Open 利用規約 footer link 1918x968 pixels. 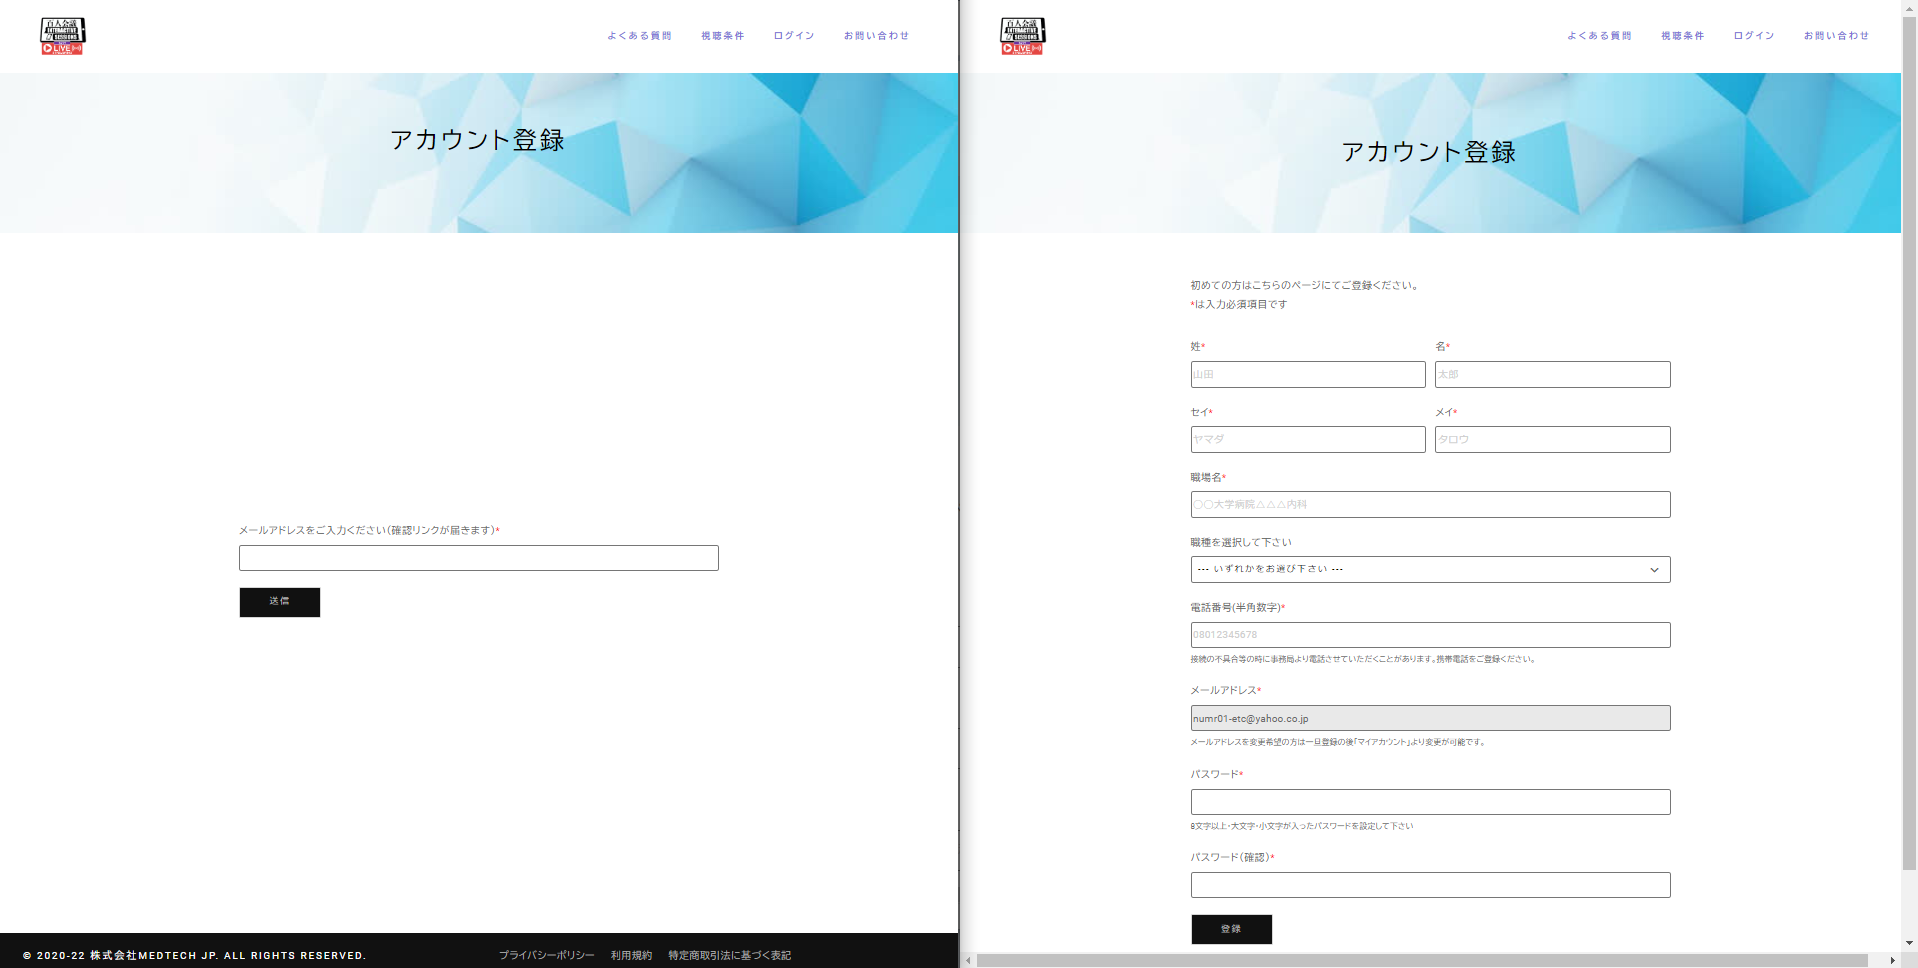pos(631,956)
